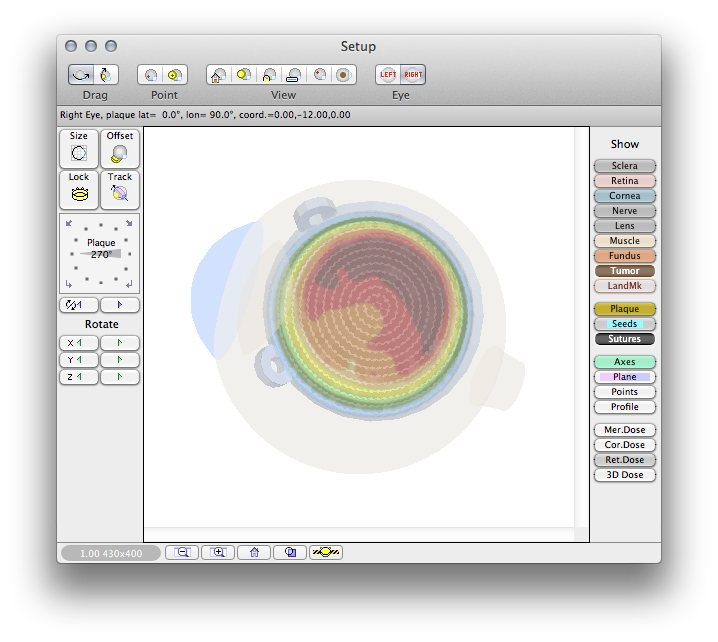Click the home view icon in bottom bar

pyautogui.click(x=254, y=552)
